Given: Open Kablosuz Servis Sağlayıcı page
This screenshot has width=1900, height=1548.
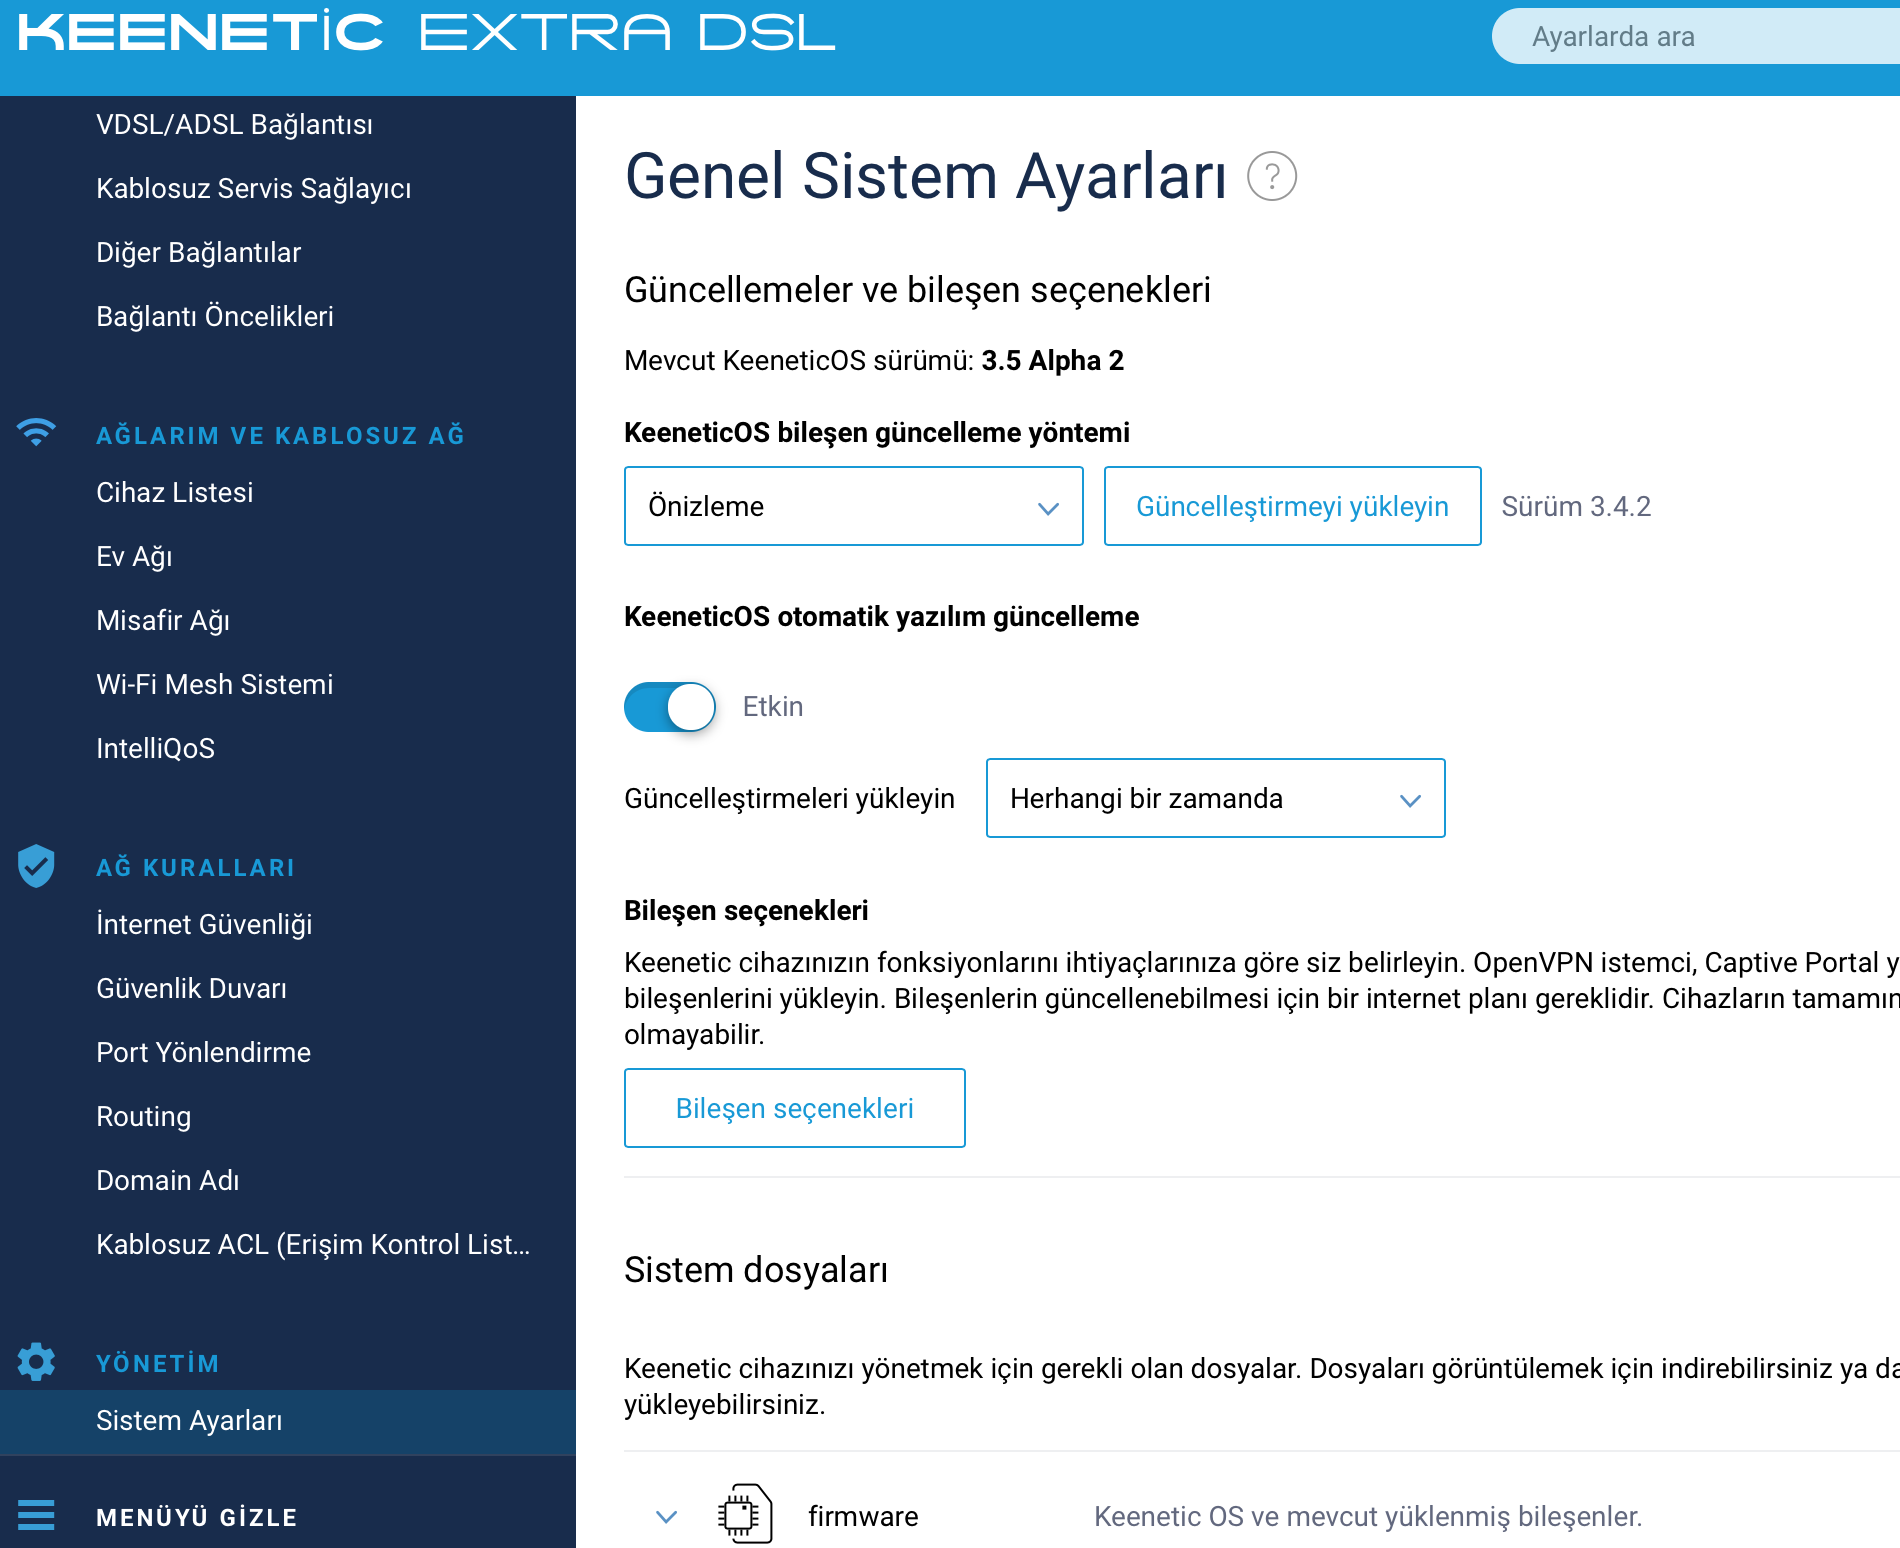Looking at the screenshot, I should (253, 188).
